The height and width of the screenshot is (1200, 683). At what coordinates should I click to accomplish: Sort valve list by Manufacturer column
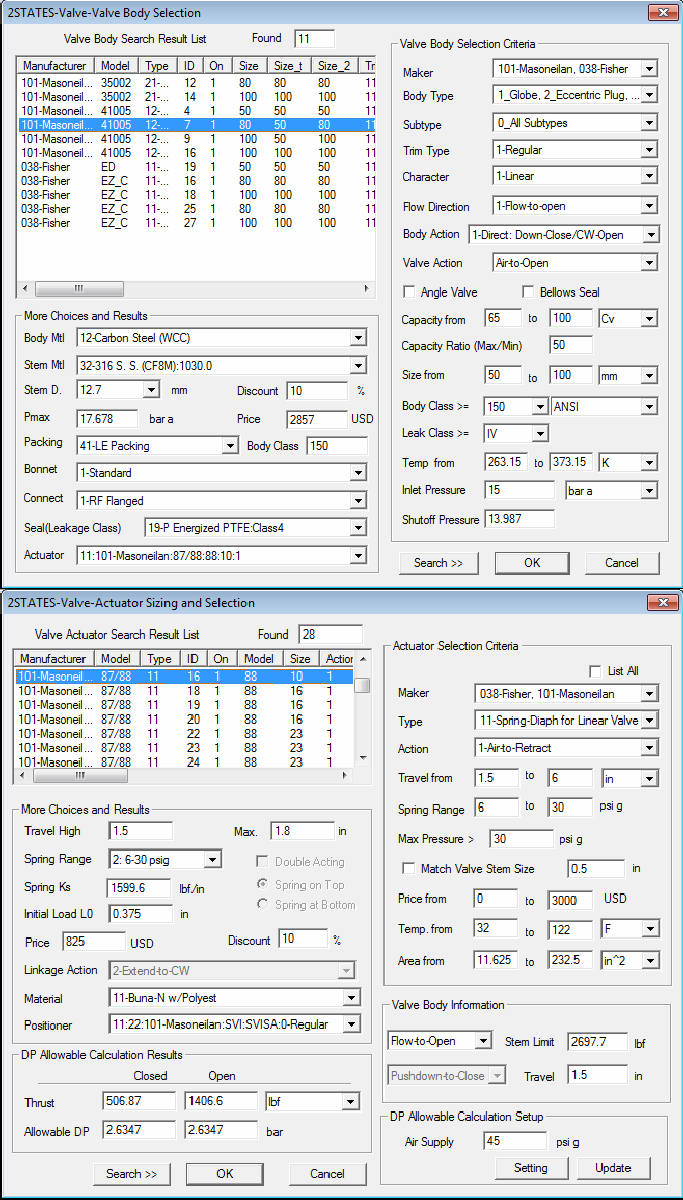point(56,66)
